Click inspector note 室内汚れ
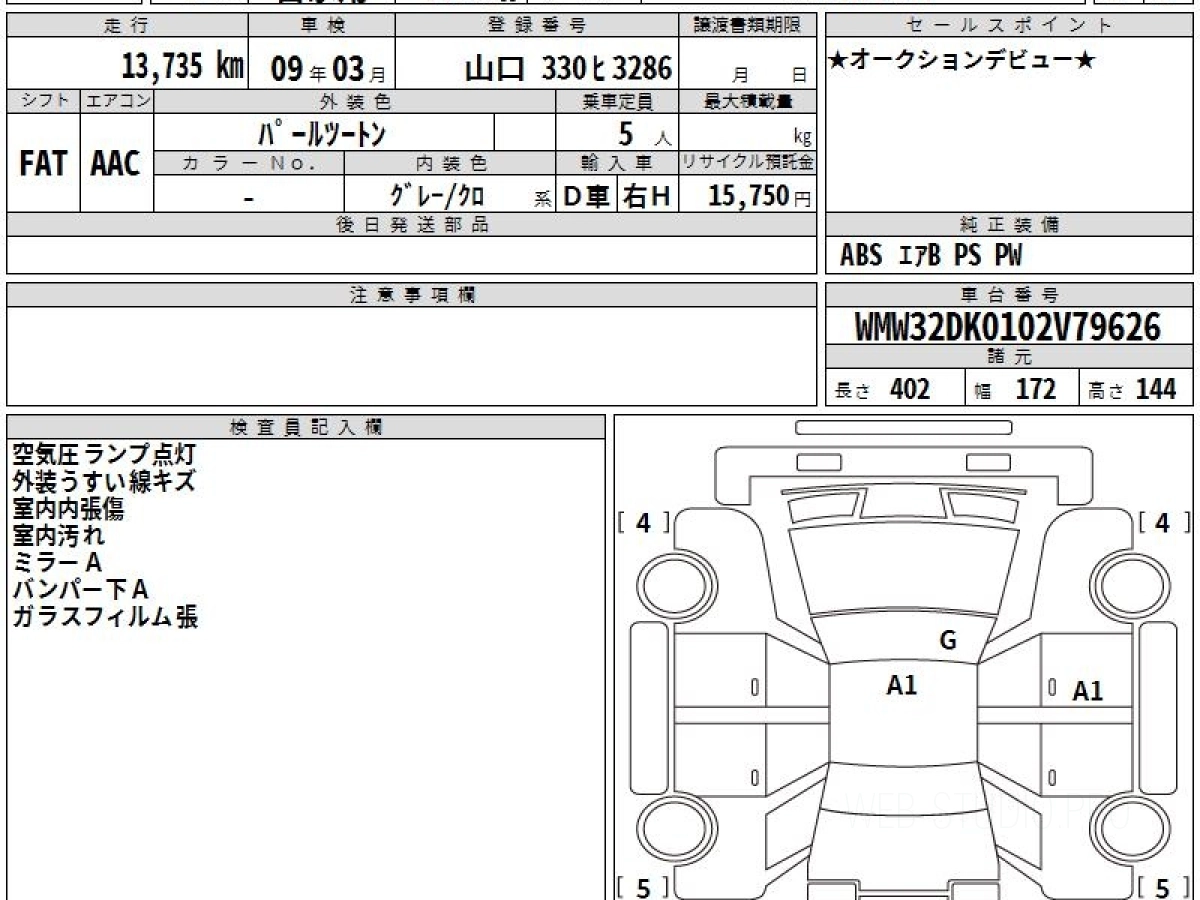The height and width of the screenshot is (900, 1200). (x=58, y=536)
